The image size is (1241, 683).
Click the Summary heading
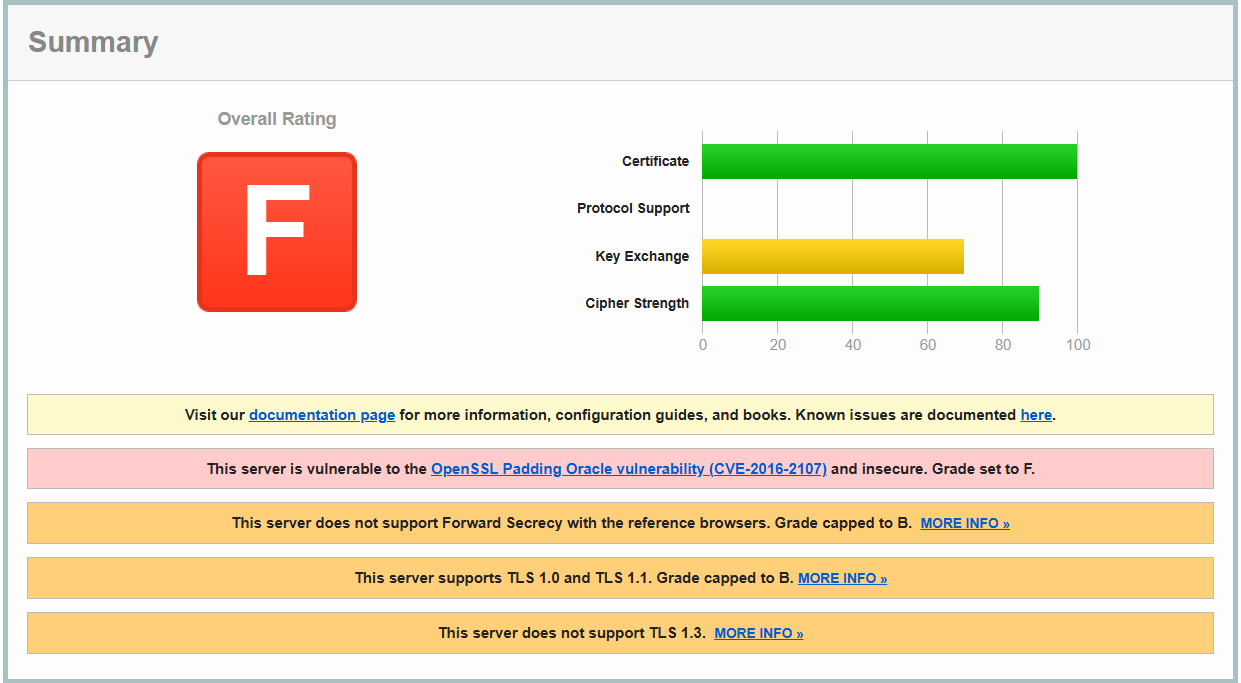click(x=93, y=42)
